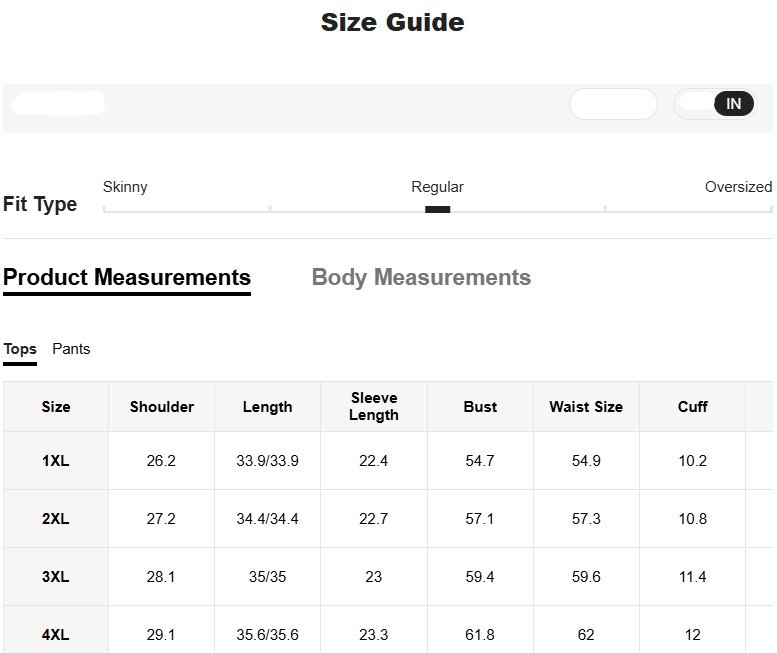Image resolution: width=777 pixels, height=653 pixels.
Task: Select the 2XL size row label
Action: tap(56, 519)
